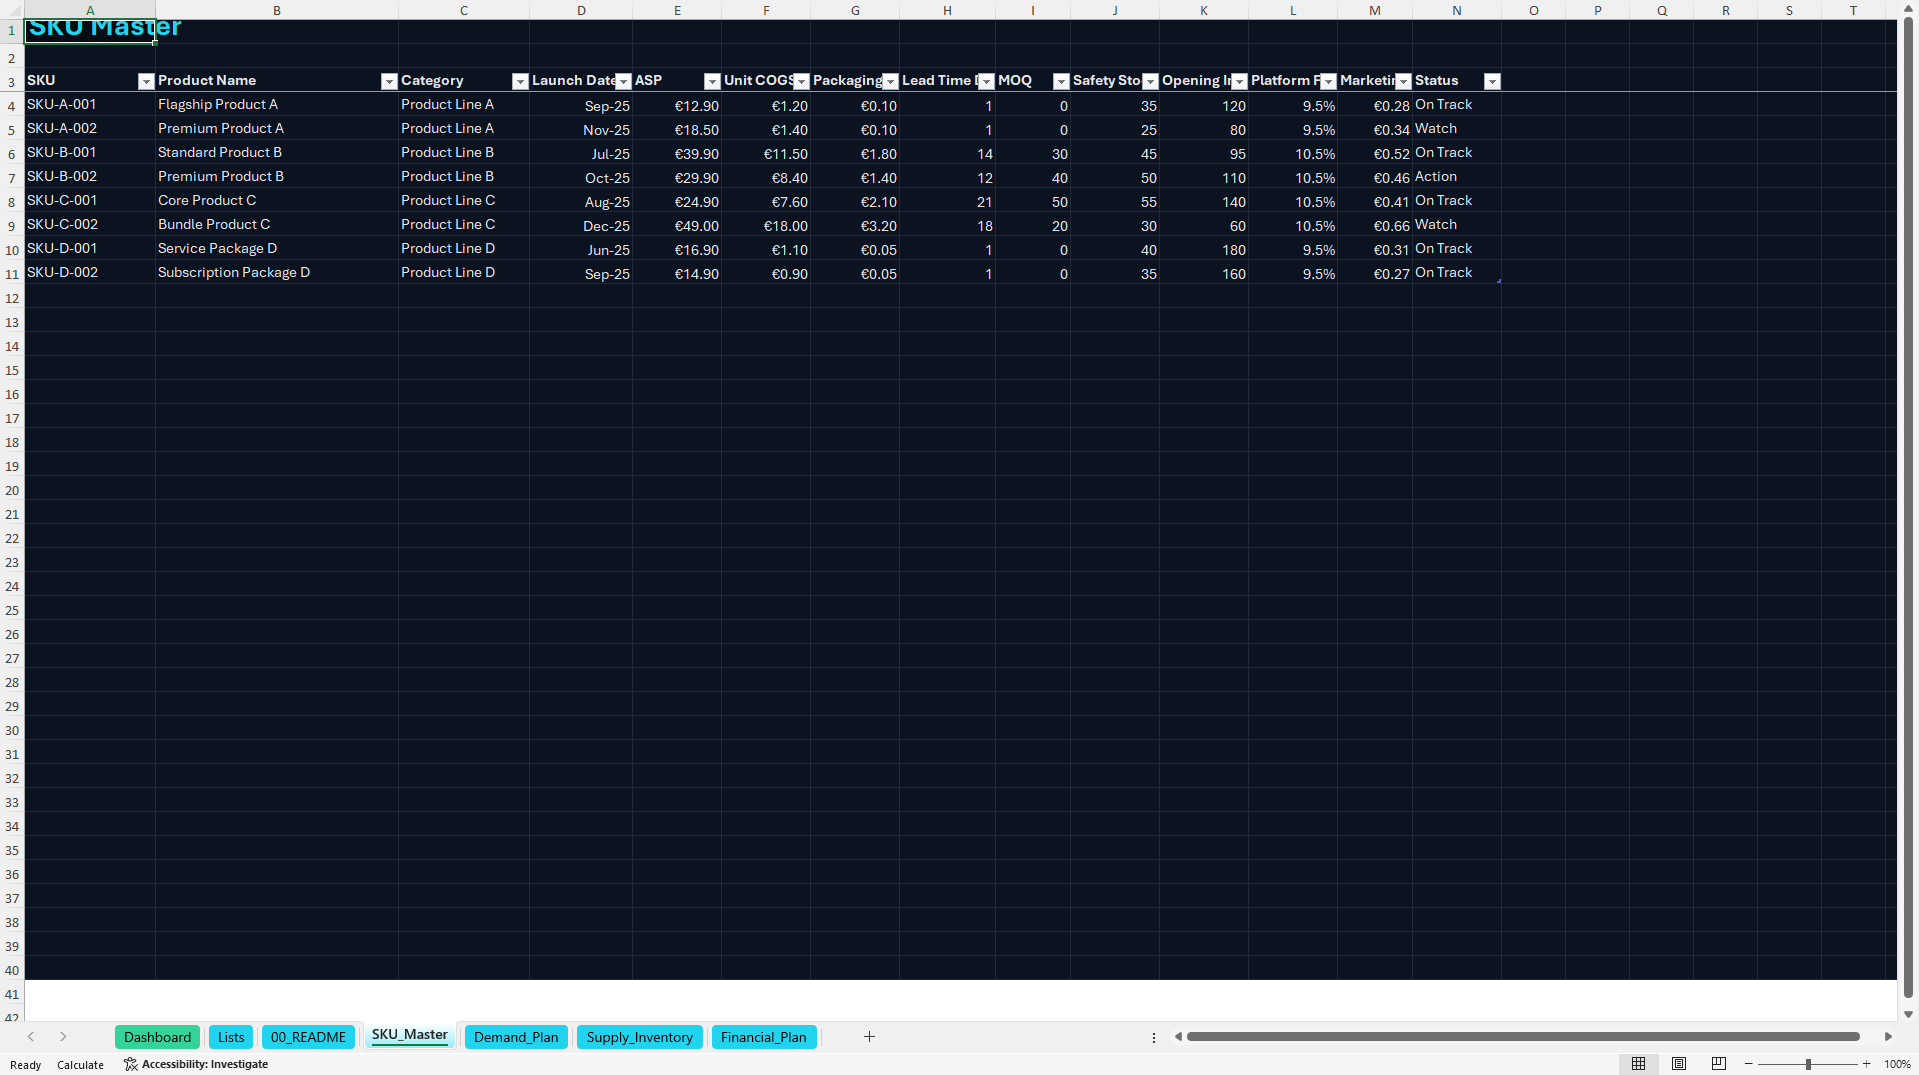Select the SKU_Master sheet tab
The image size is (1919, 1075).
409,1035
